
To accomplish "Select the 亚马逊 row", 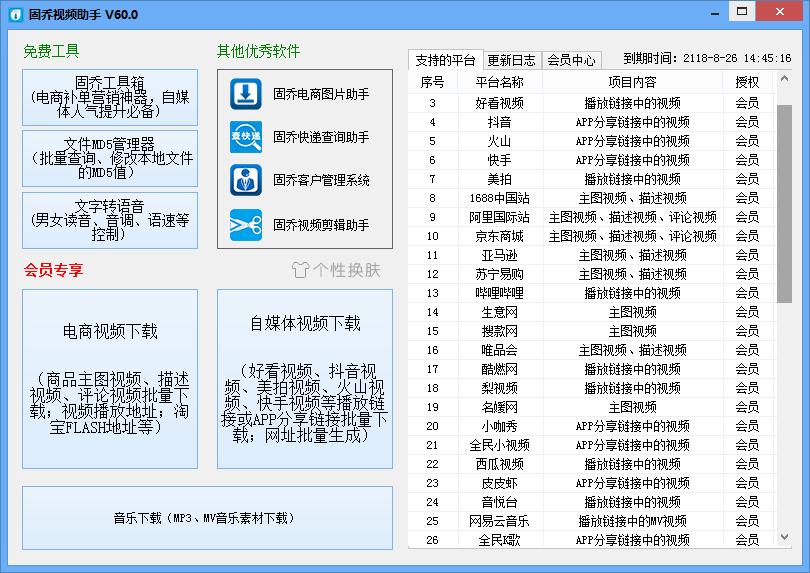I will click(591, 255).
